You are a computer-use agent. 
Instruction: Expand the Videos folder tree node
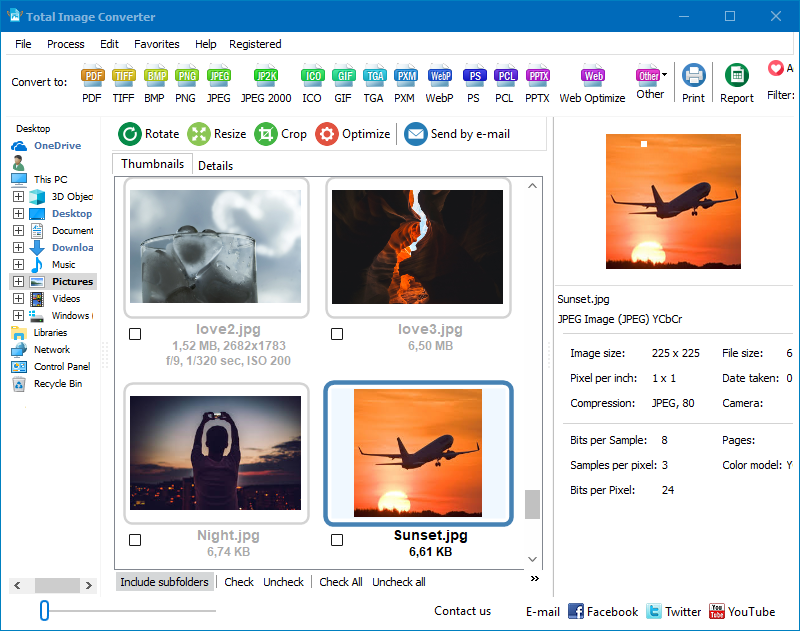[18, 298]
